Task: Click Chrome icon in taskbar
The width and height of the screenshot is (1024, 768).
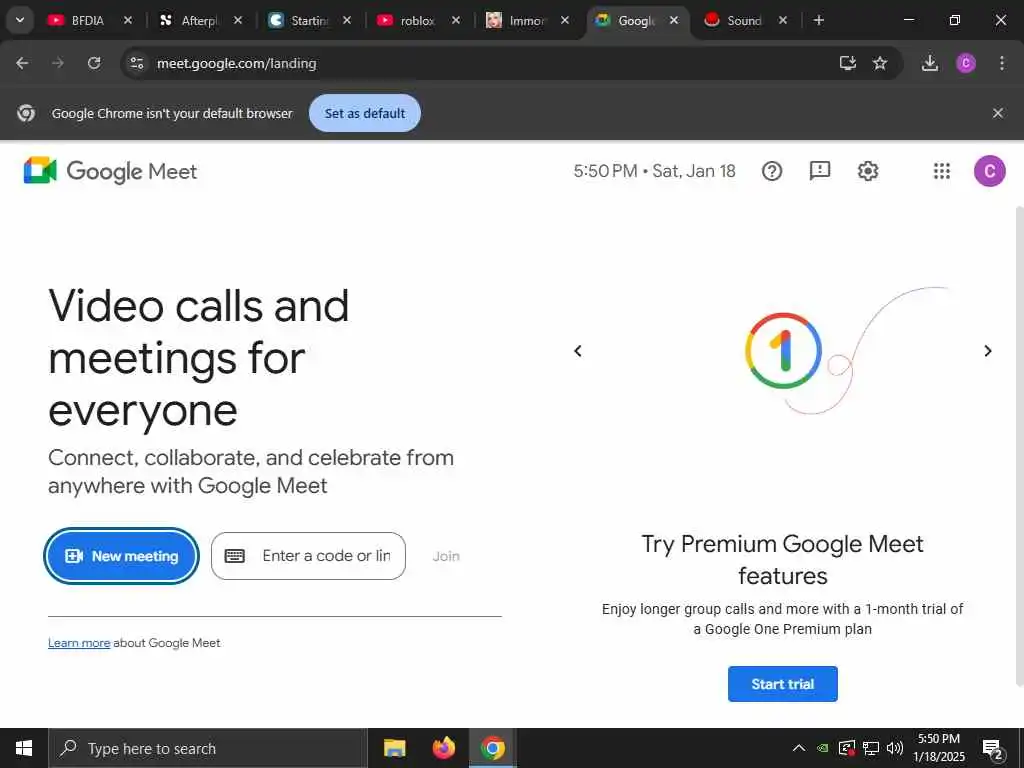Action: coord(493,748)
